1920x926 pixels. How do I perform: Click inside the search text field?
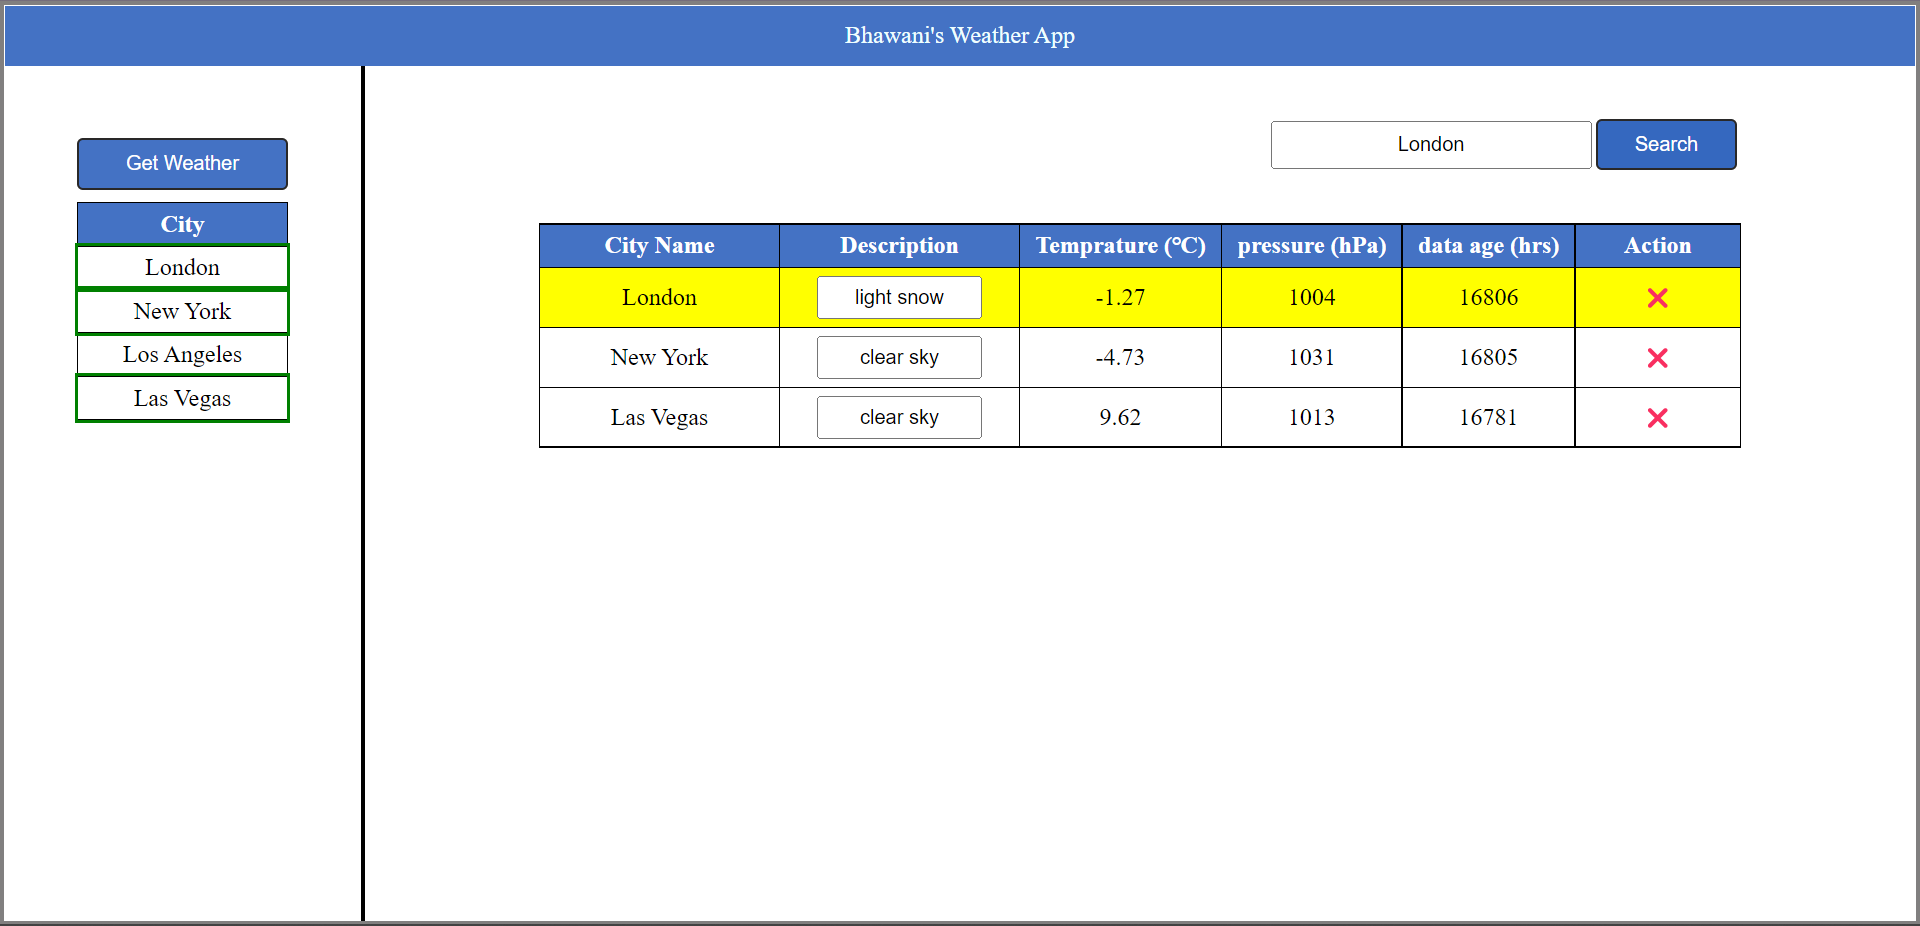coord(1430,144)
